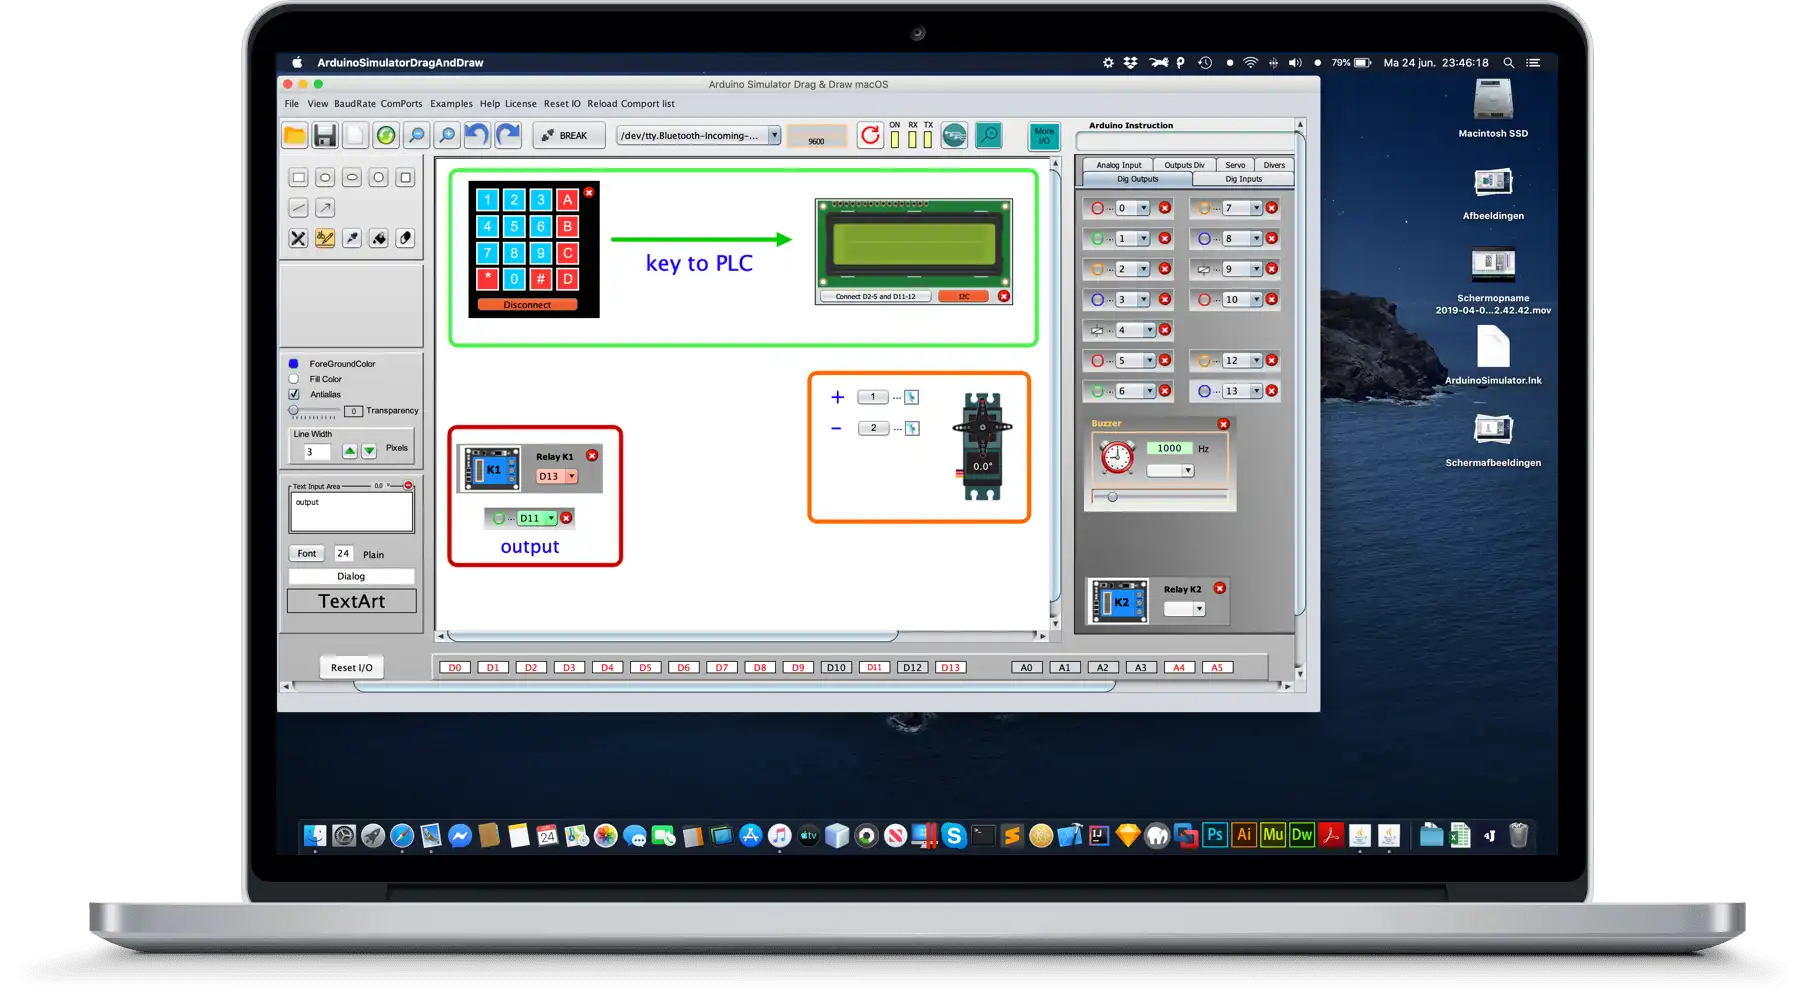Click the I2C button on LCD

point(964,296)
